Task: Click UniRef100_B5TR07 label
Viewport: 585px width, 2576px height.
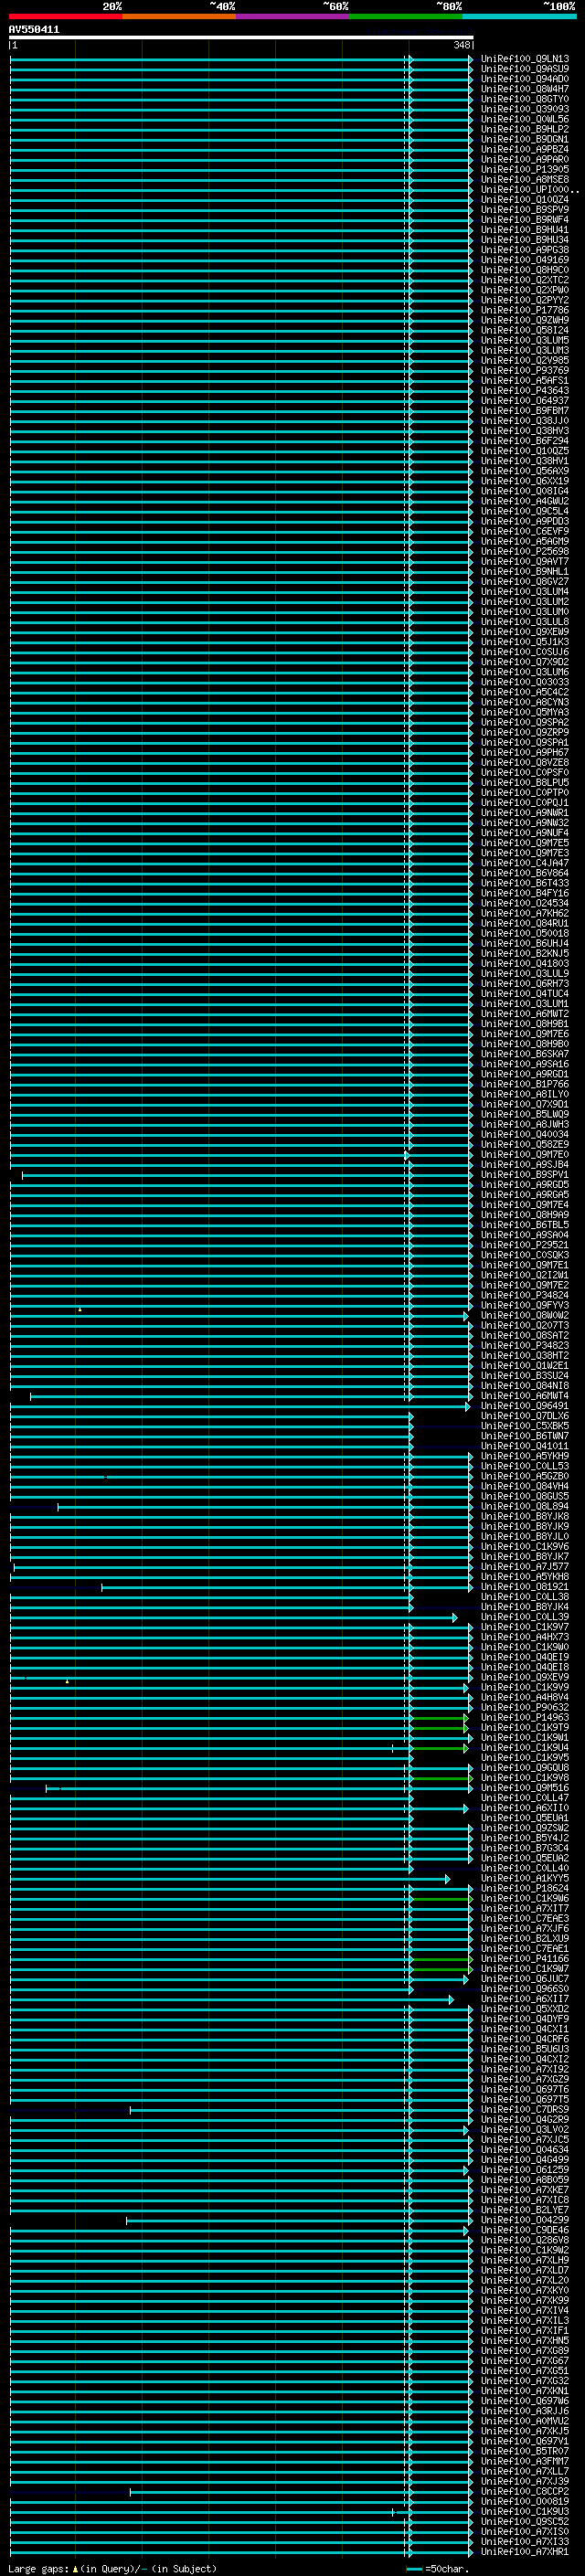Action: point(524,2451)
